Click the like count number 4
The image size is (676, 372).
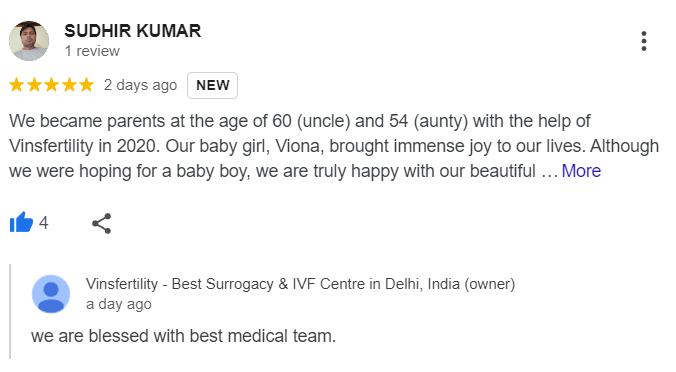tap(44, 223)
